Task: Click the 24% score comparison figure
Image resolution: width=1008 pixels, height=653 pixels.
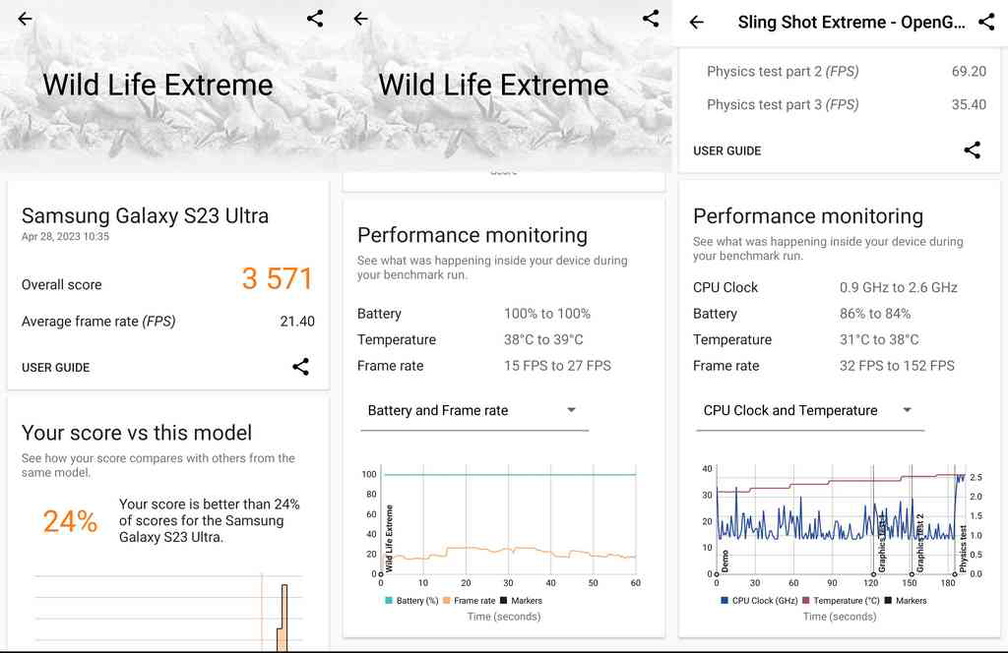Action: (70, 521)
